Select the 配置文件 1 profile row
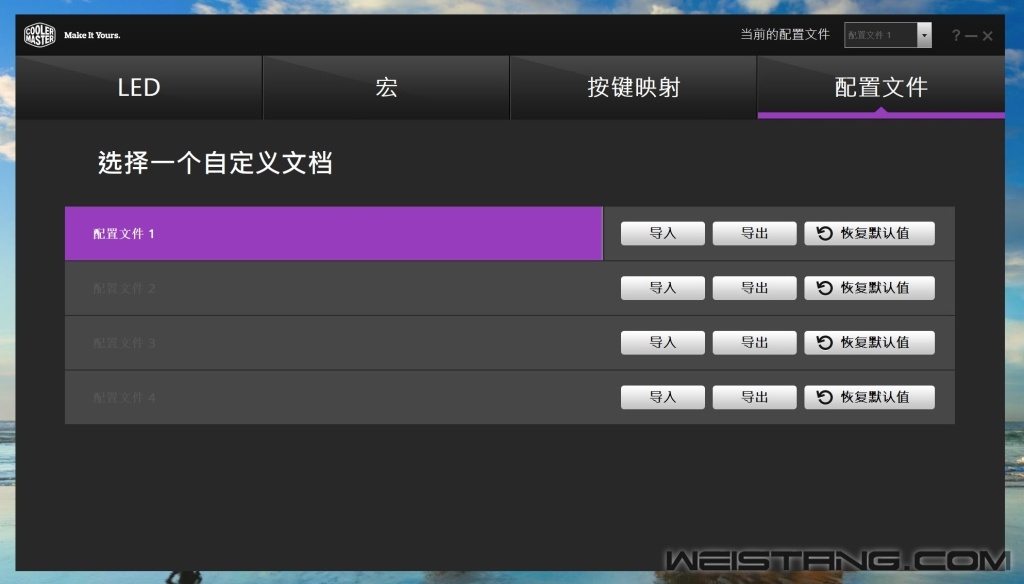Screen dimensions: 1024x584 click(333, 234)
